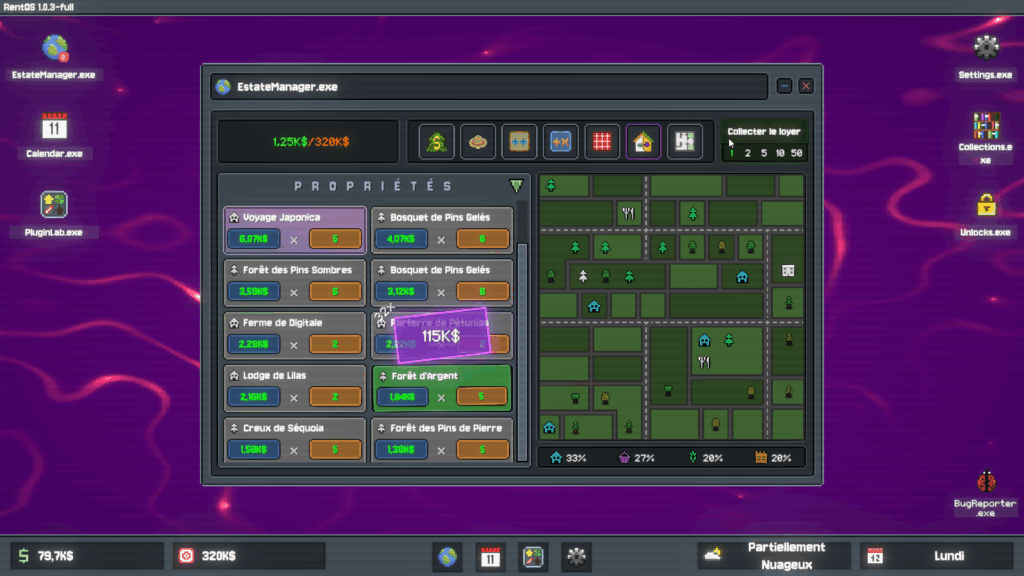Select the white pine tree on the map
The height and width of the screenshot is (576, 1024).
coord(583,276)
